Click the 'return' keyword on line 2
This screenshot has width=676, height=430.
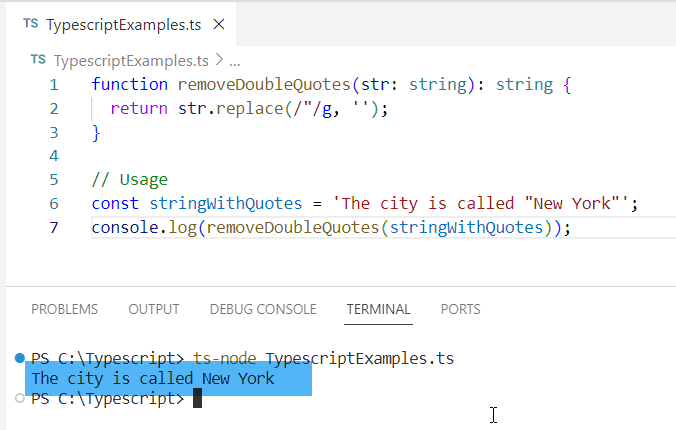click(139, 108)
